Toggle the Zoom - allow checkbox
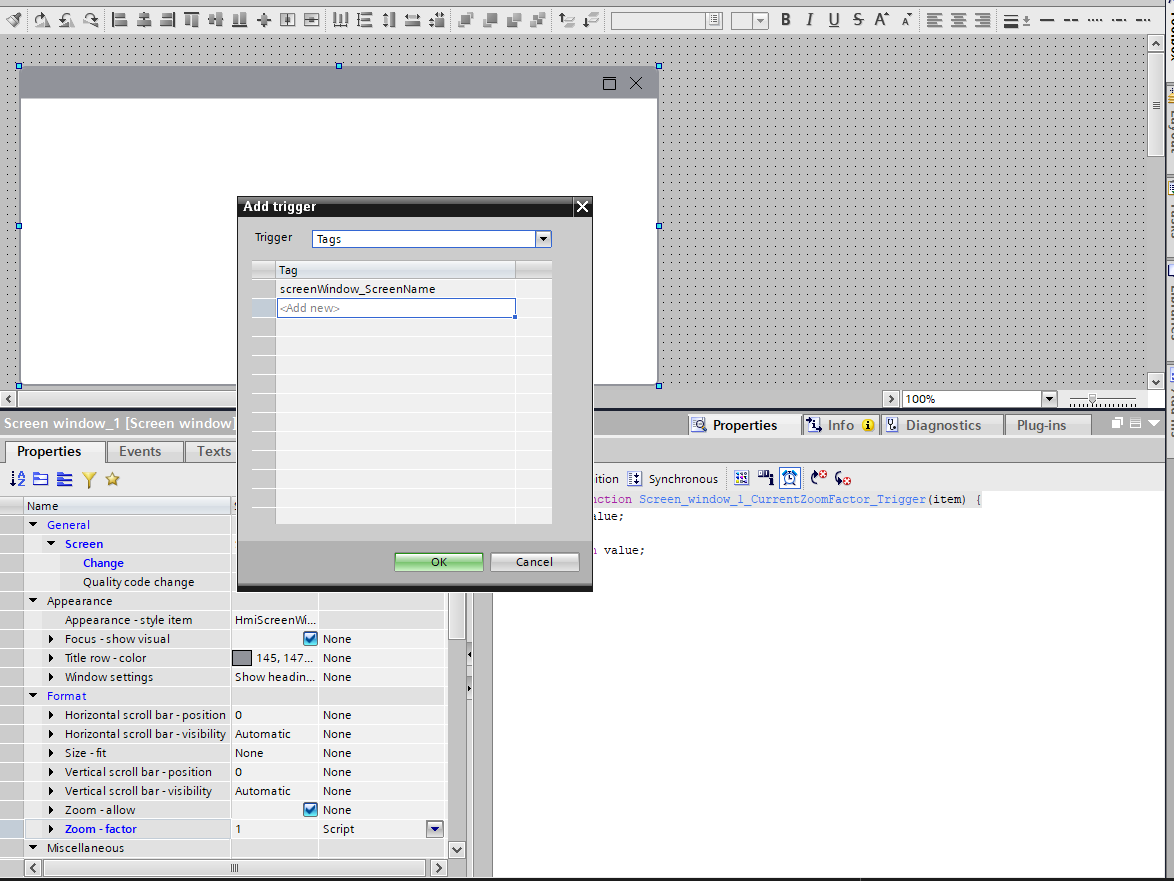The width and height of the screenshot is (1174, 881). 310,810
